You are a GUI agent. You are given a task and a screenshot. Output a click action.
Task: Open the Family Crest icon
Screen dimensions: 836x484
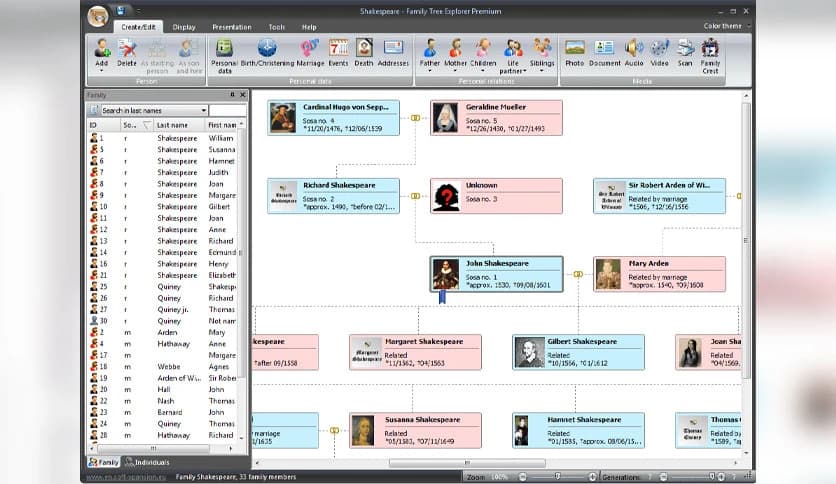point(710,49)
